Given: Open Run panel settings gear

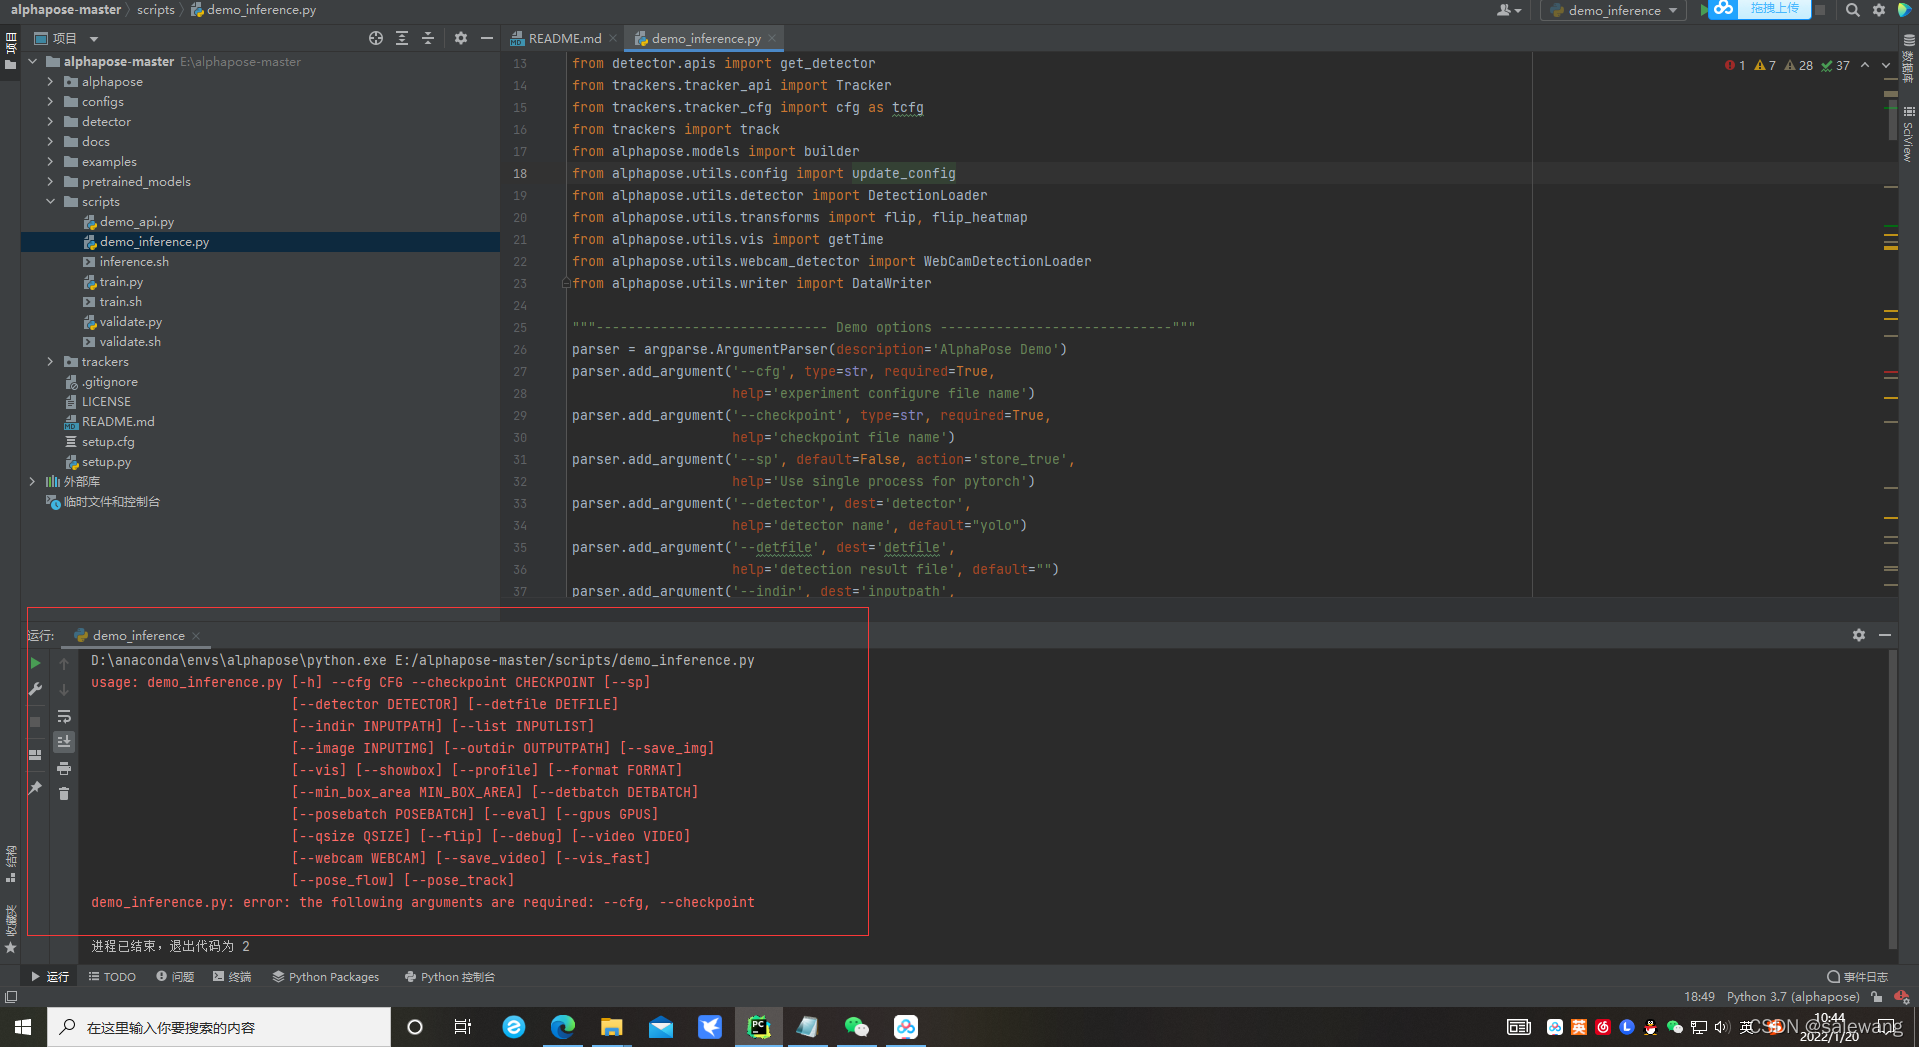Looking at the screenshot, I should (1858, 635).
